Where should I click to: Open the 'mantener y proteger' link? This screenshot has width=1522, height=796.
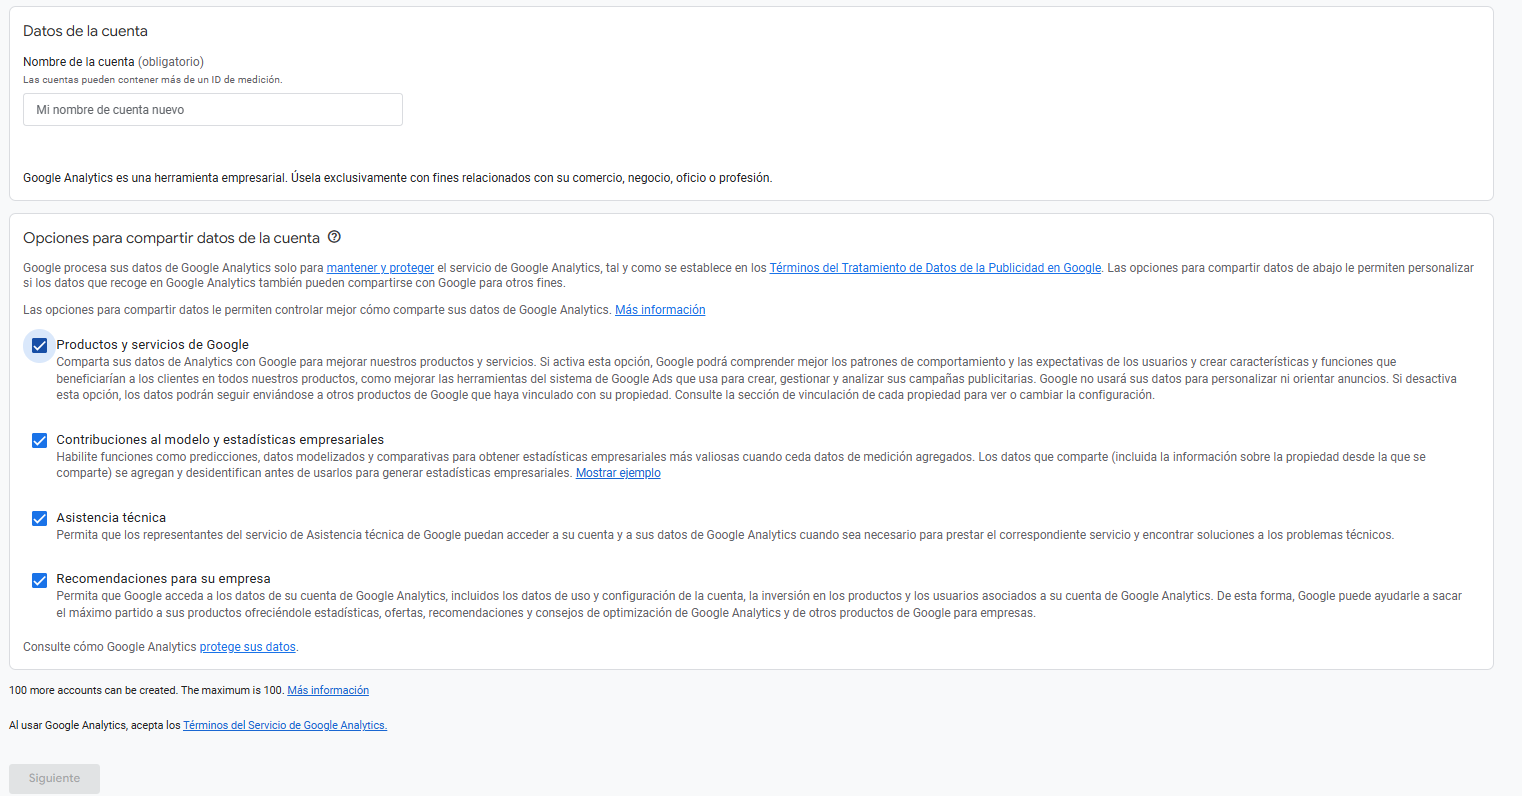380,268
